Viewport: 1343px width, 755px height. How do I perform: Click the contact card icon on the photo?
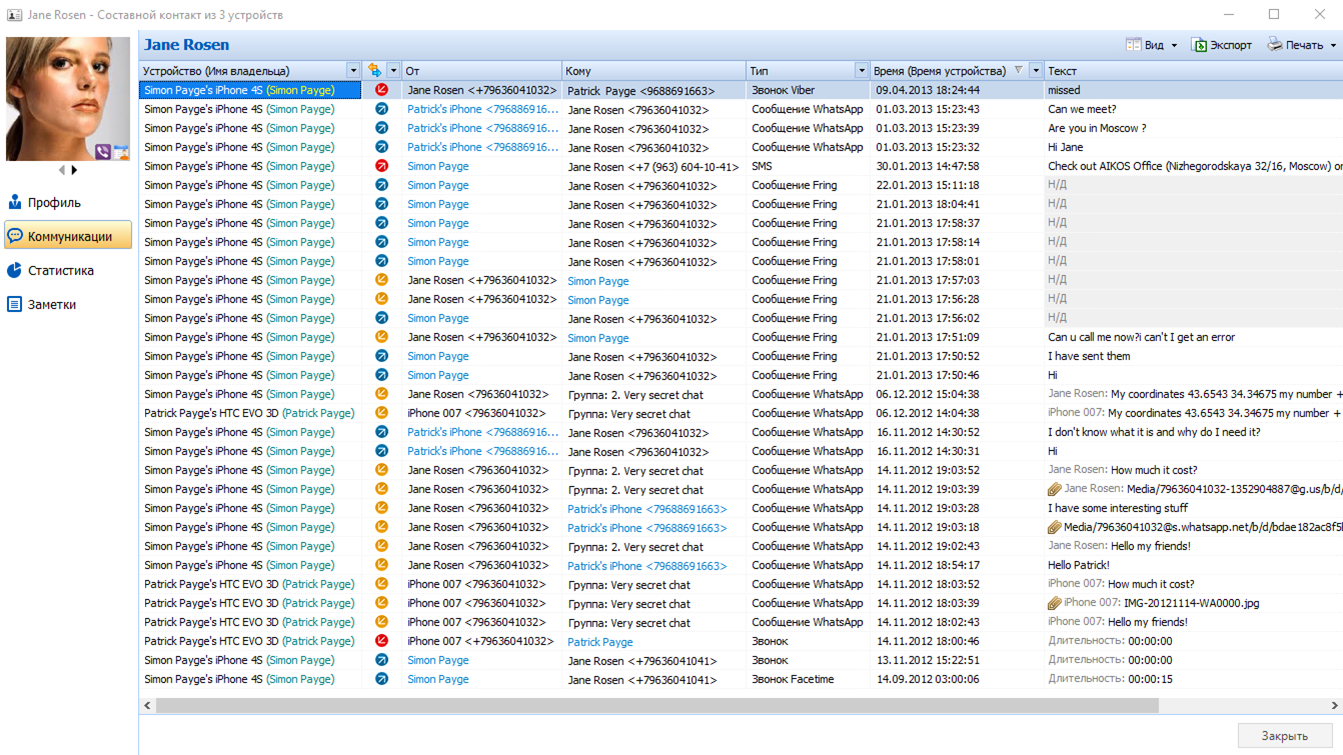pyautogui.click(x=121, y=152)
